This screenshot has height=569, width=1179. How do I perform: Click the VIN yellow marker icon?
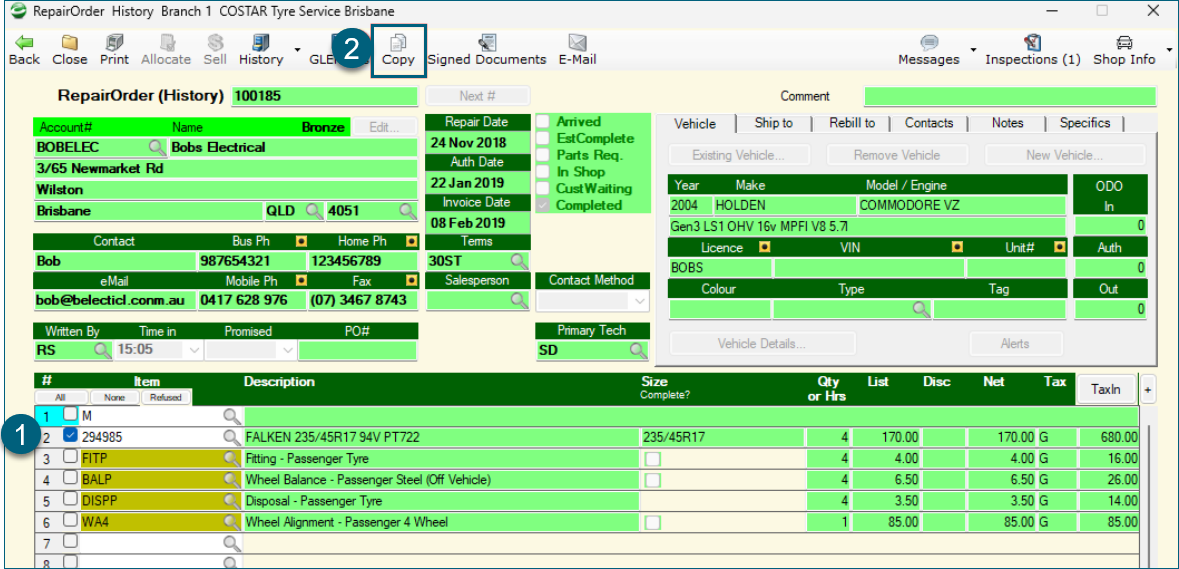pos(957,247)
